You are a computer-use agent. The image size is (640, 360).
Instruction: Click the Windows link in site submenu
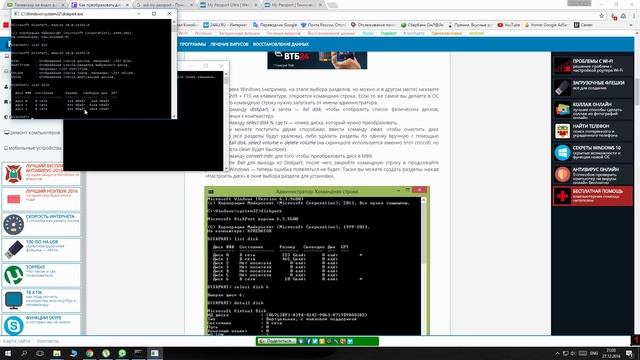click(x=203, y=33)
